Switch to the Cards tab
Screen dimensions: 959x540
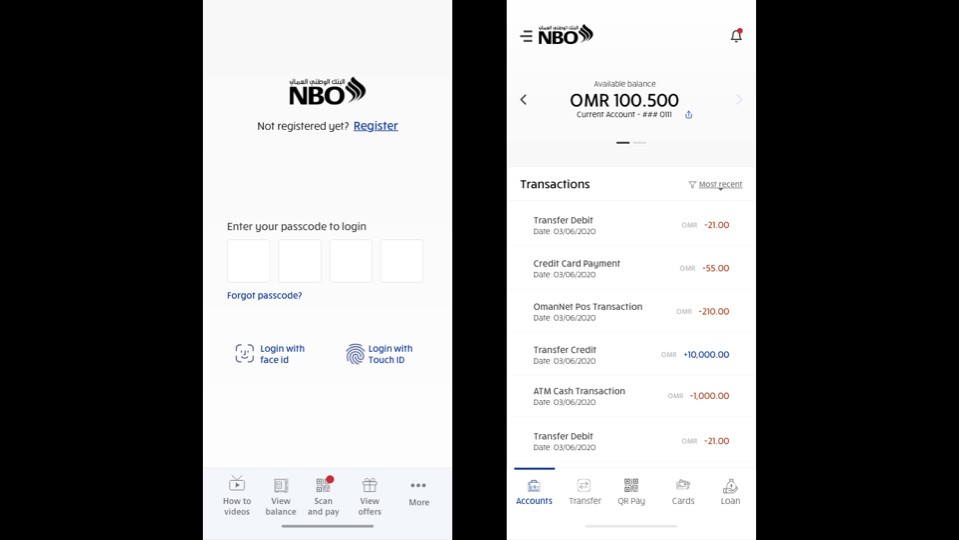click(x=683, y=492)
